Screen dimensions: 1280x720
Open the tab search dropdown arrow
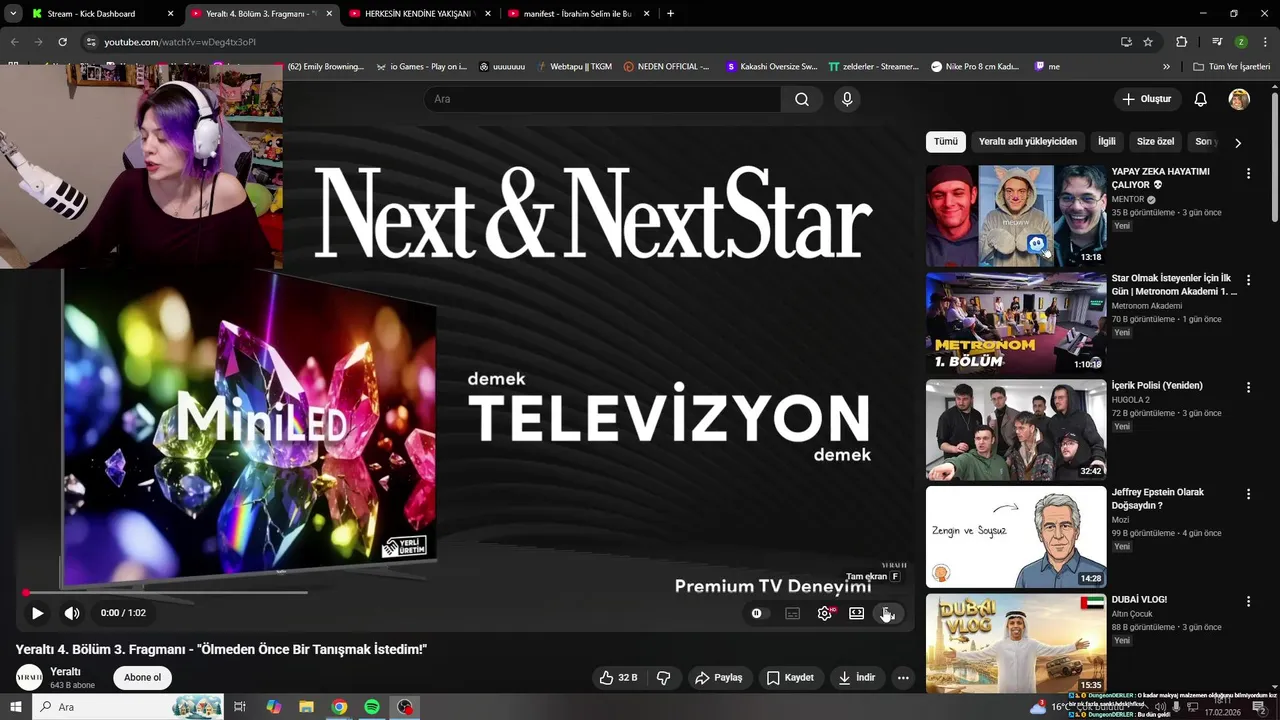click(13, 14)
